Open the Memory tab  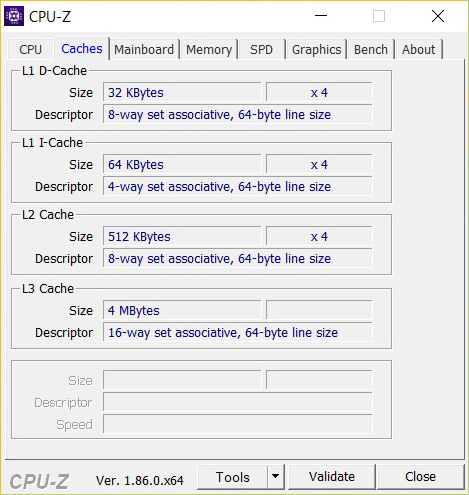point(209,50)
